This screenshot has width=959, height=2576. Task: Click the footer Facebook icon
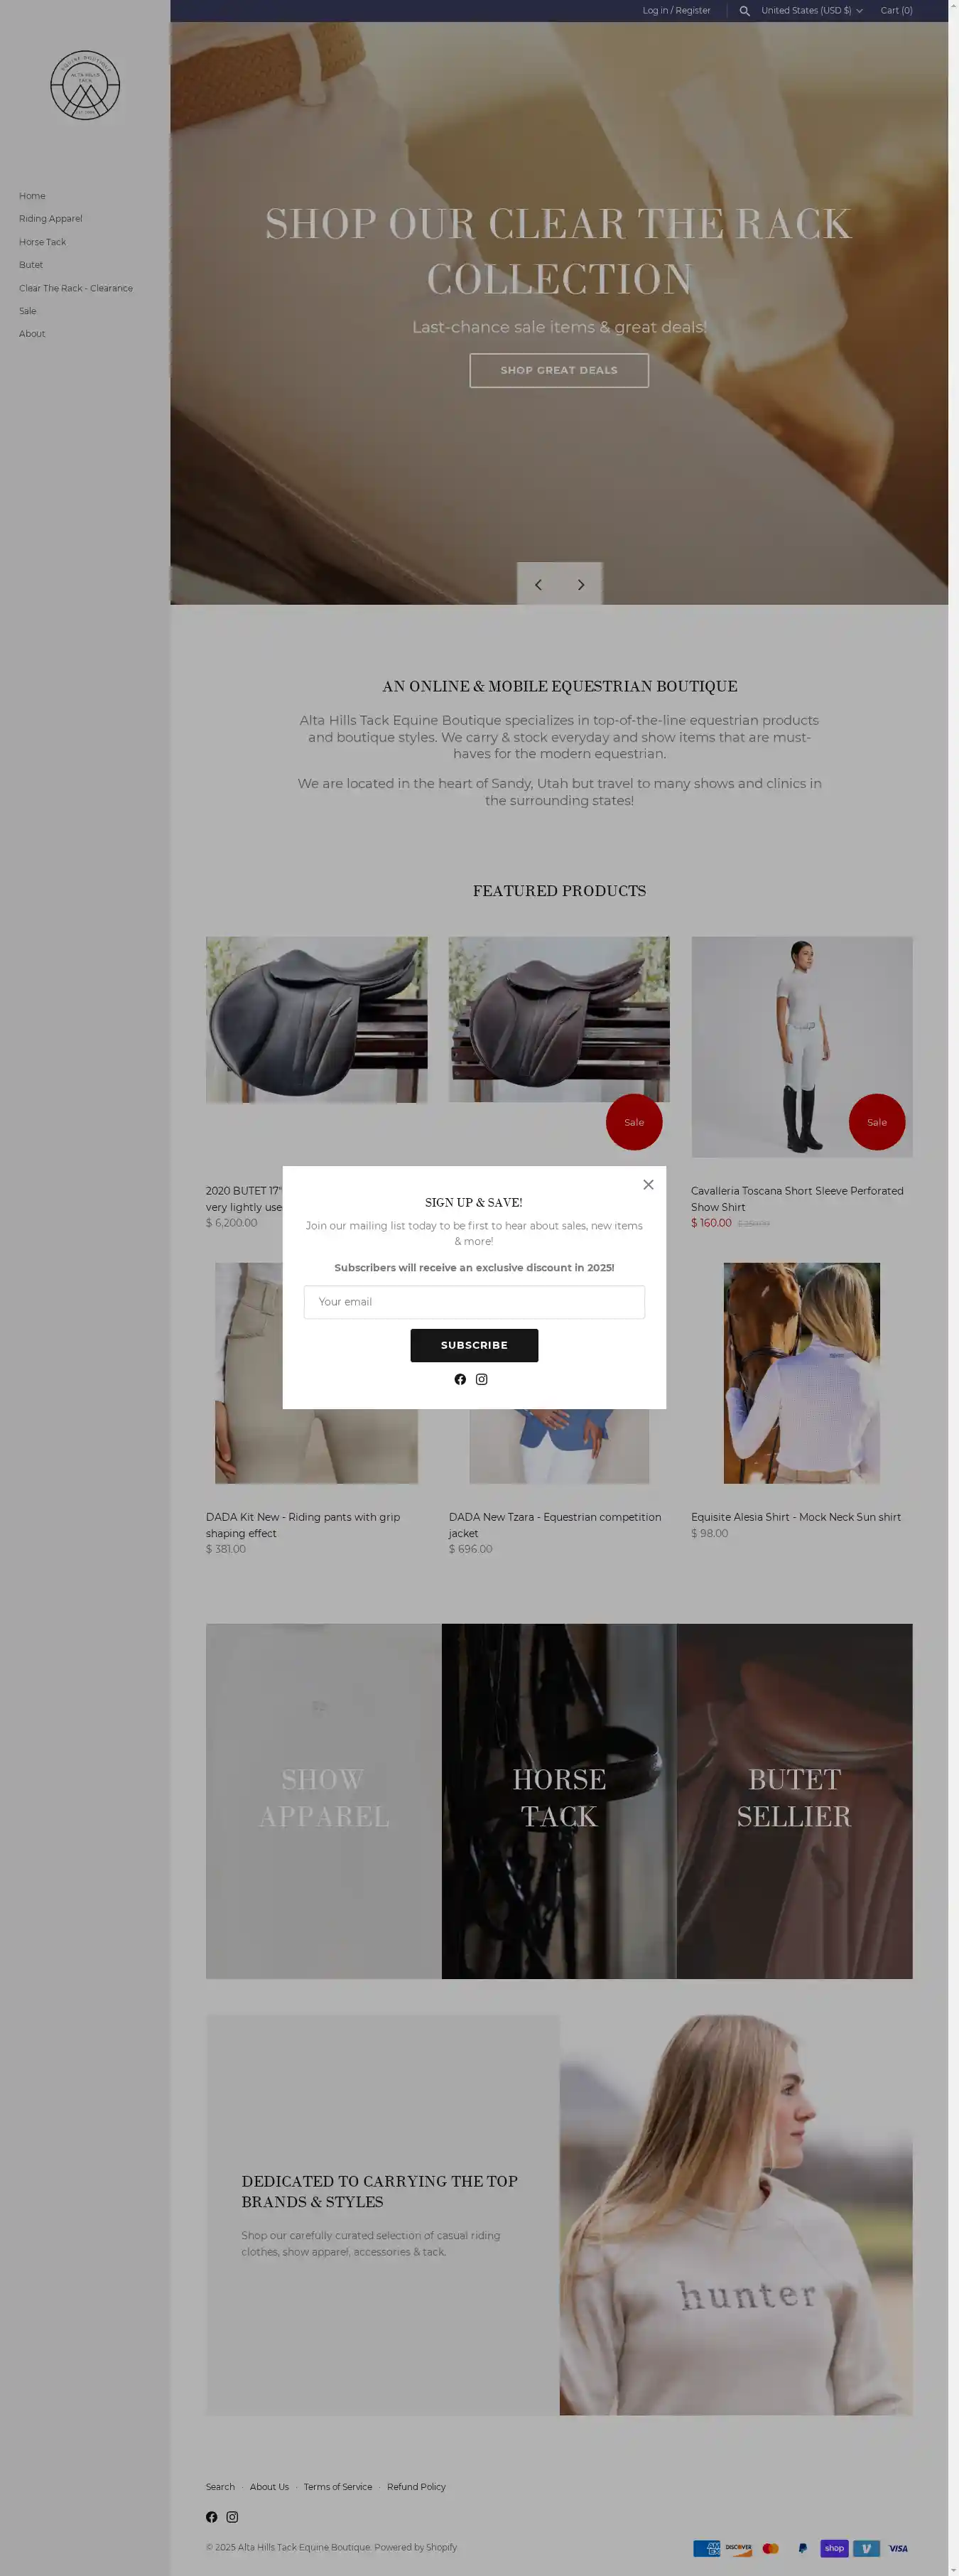tap(212, 2517)
